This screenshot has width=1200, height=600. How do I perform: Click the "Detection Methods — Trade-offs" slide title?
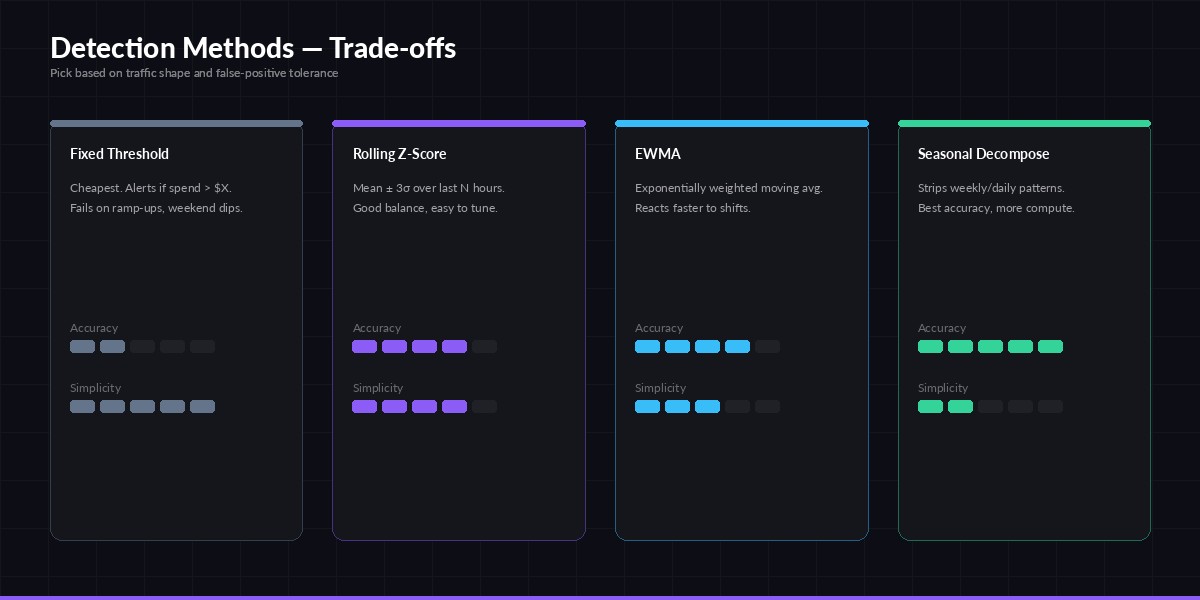(253, 47)
